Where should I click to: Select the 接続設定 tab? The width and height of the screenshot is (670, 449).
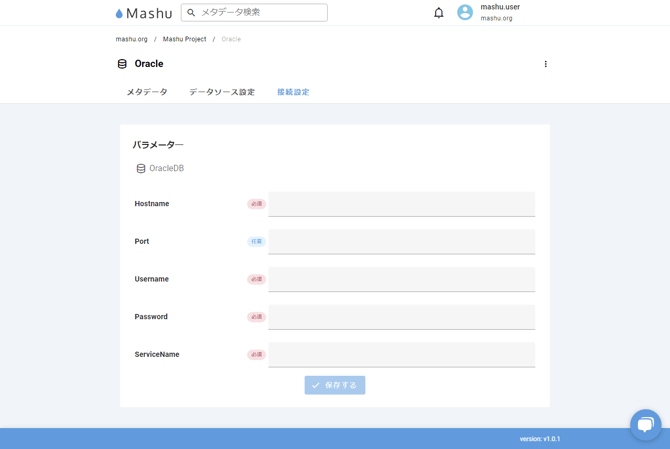[x=293, y=92]
